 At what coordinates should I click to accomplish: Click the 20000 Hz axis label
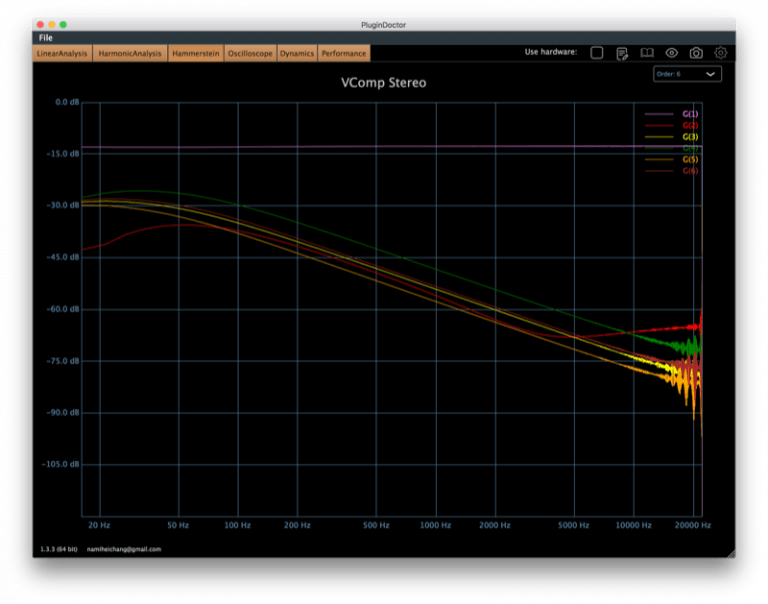point(693,525)
